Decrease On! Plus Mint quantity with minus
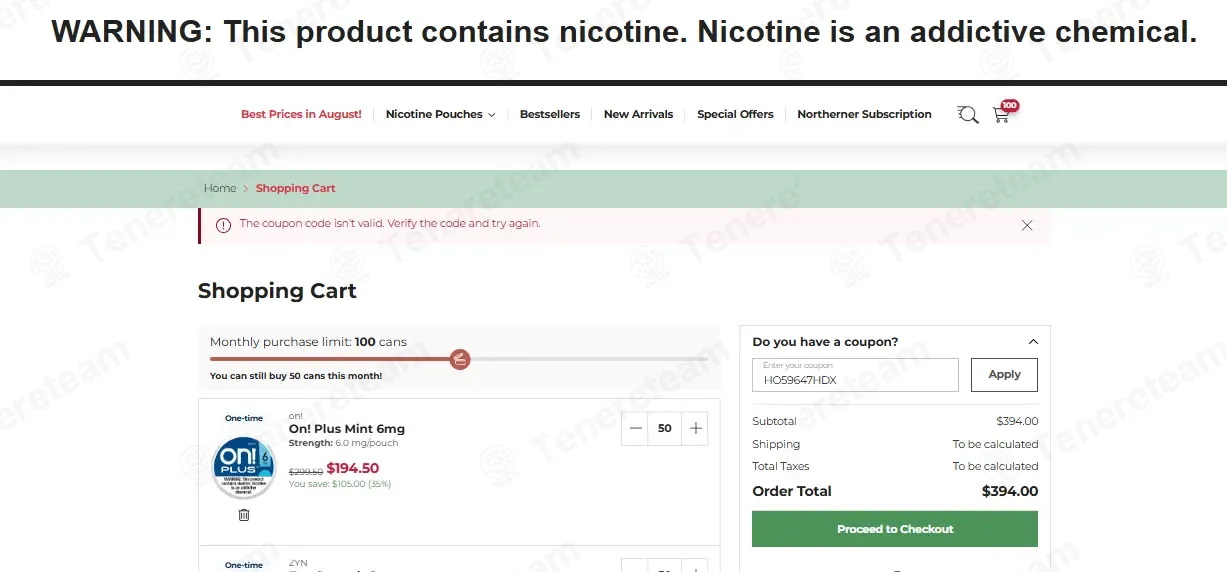The height and width of the screenshot is (572, 1227). point(636,428)
